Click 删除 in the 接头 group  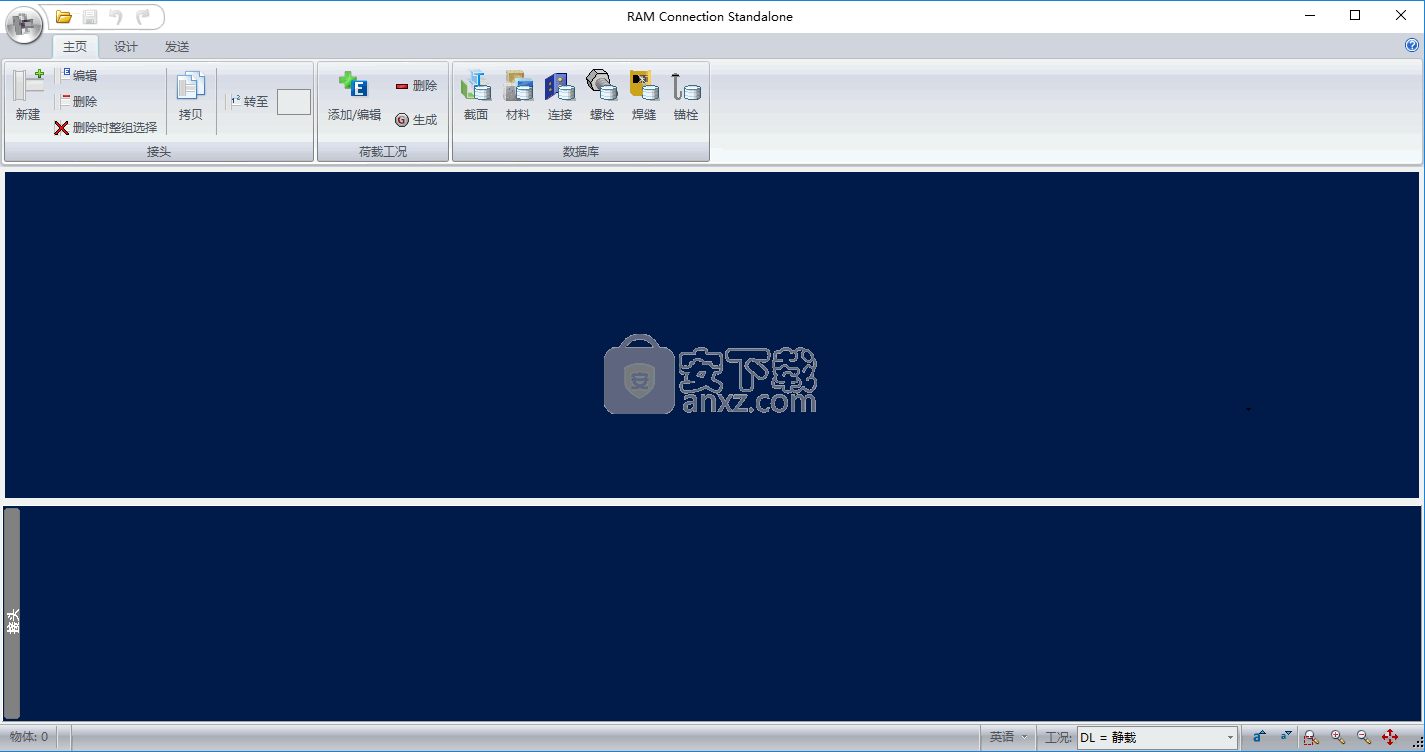pyautogui.click(x=78, y=101)
